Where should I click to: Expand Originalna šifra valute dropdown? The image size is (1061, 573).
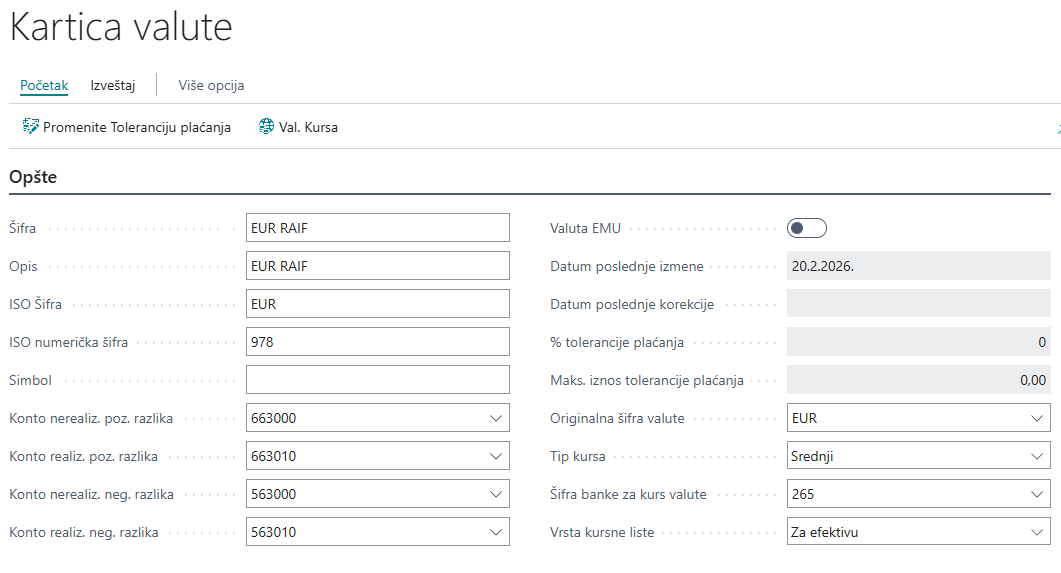1037,418
